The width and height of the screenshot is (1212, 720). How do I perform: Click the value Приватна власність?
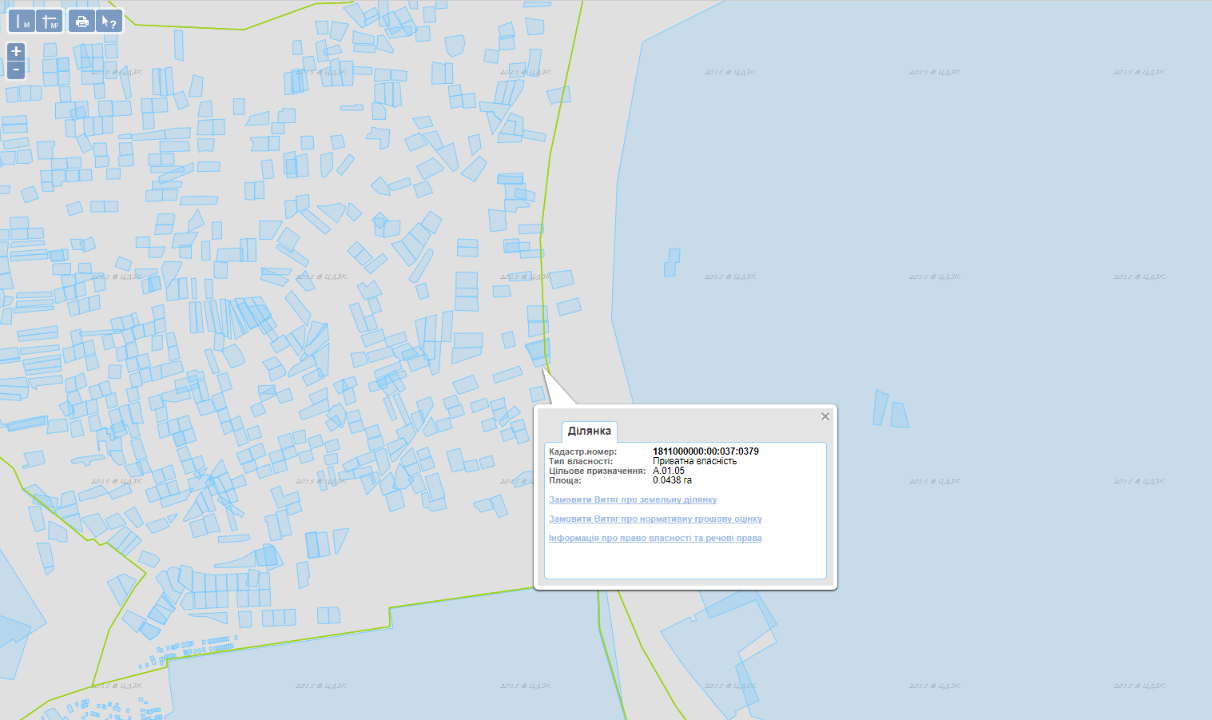tap(695, 461)
